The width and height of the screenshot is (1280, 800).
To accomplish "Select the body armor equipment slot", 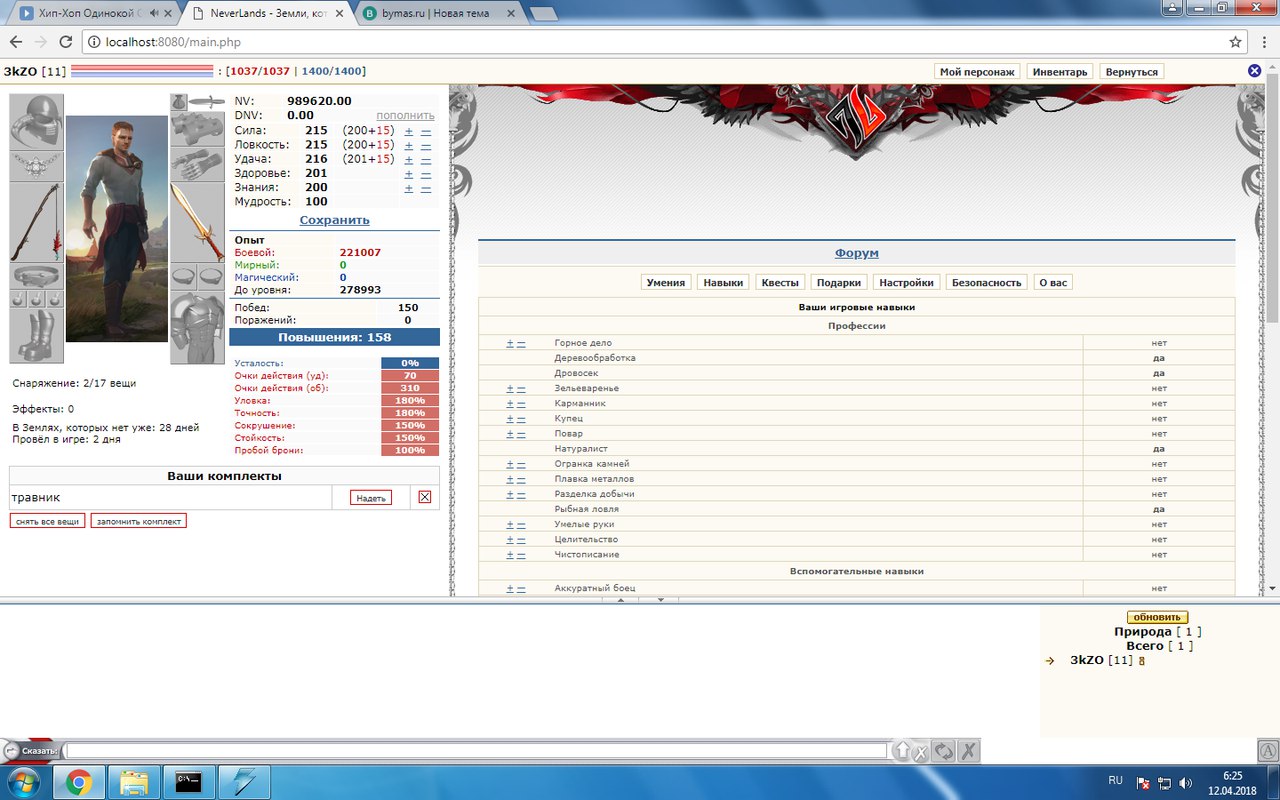I will point(197,329).
